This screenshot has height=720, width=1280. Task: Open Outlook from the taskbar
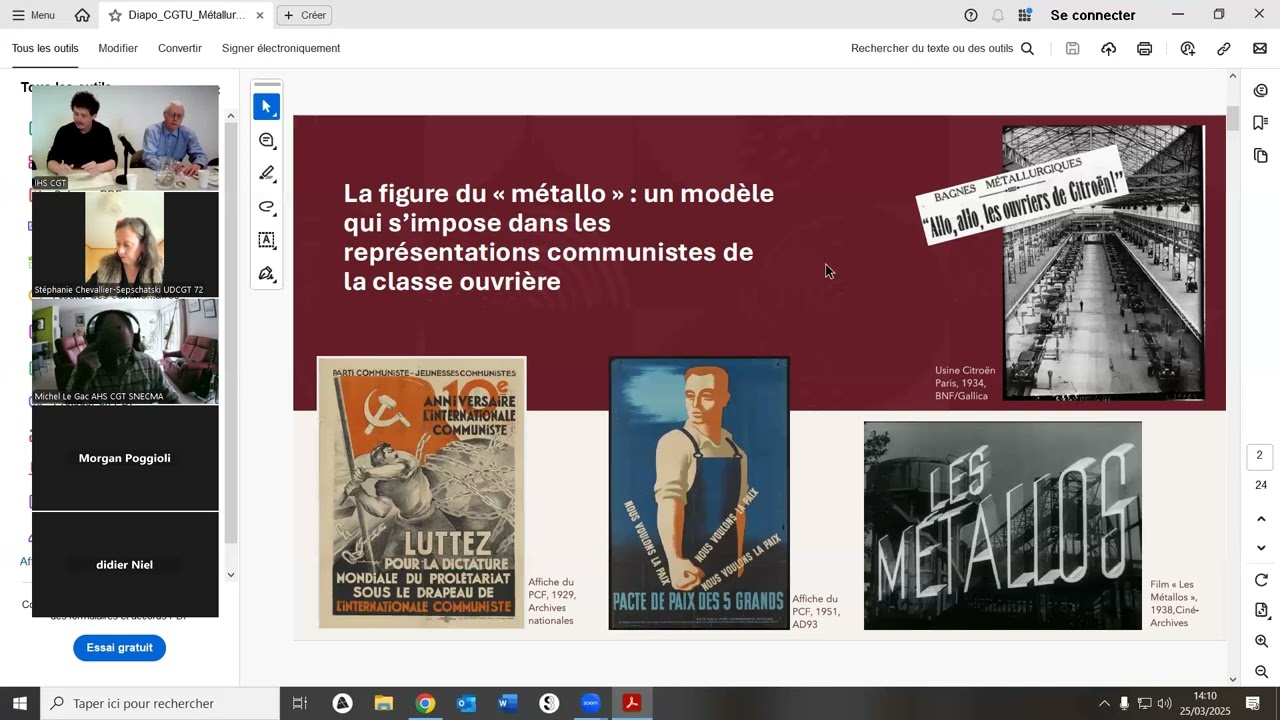point(466,703)
